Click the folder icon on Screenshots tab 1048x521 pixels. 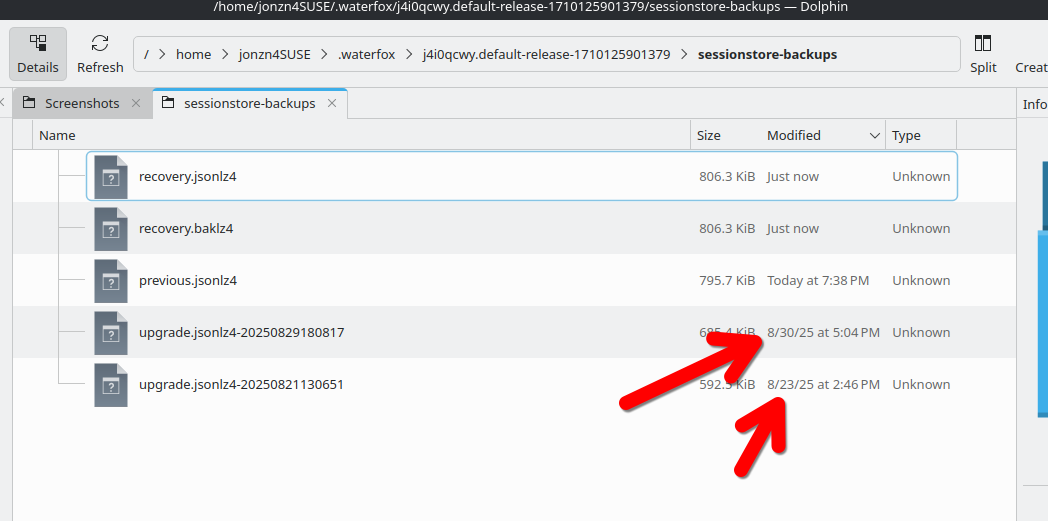[x=29, y=103]
